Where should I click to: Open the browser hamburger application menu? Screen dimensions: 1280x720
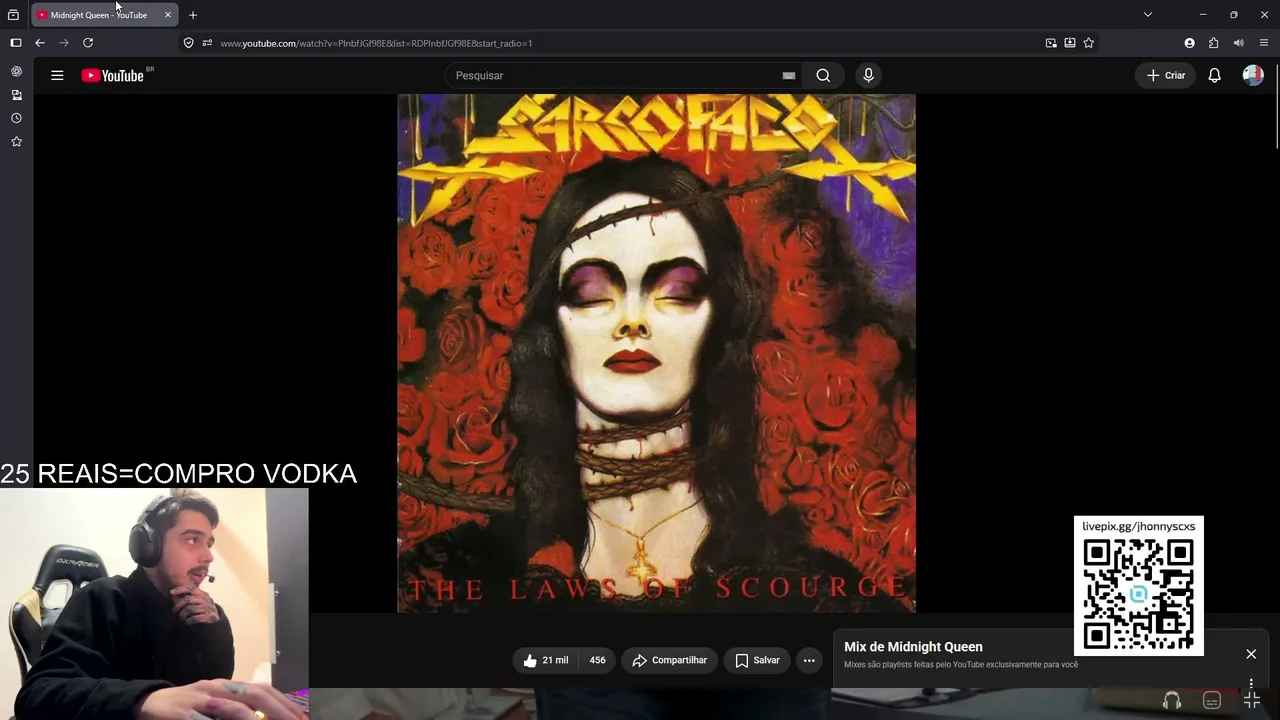1264,43
